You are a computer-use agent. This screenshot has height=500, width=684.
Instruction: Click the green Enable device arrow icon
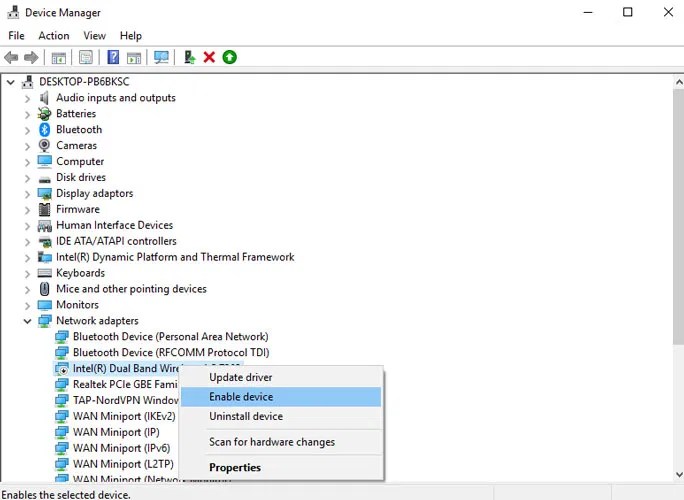point(229,57)
